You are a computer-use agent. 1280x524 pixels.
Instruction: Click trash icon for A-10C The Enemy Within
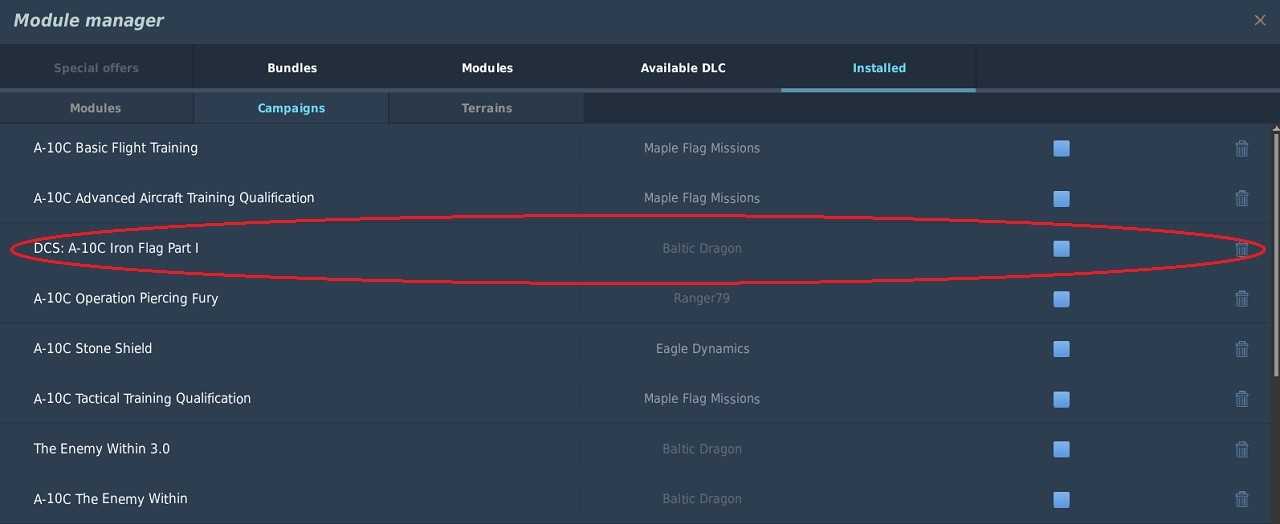click(1241, 498)
